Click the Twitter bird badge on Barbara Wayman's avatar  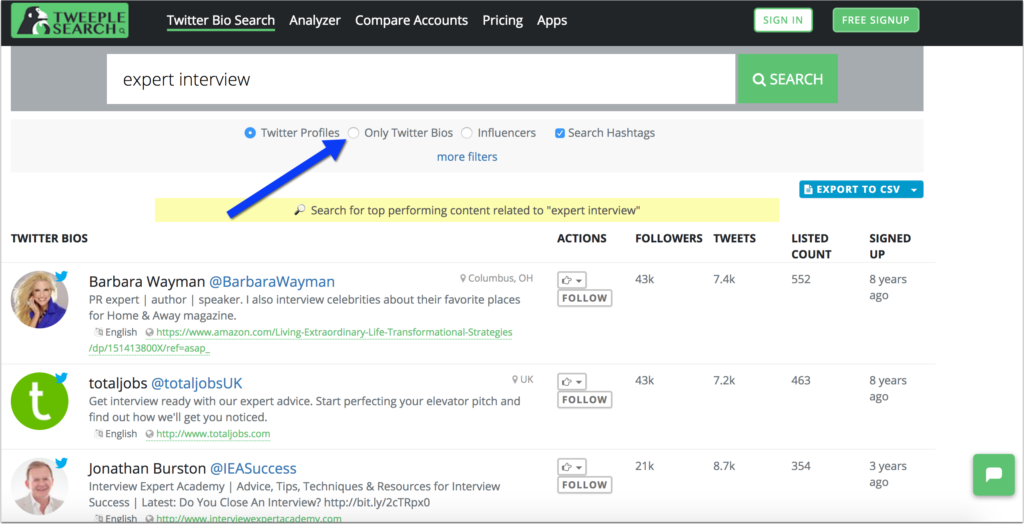click(x=61, y=276)
